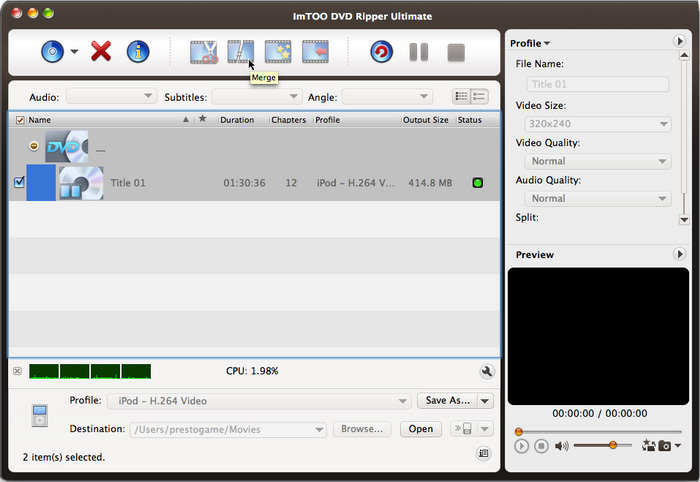This screenshot has height=482, width=700.
Task: Click the Pause button in toolbar
Action: coord(419,52)
